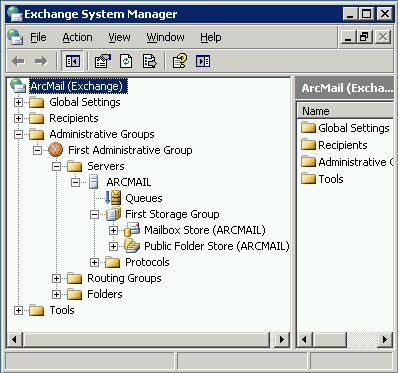The height and width of the screenshot is (373, 398).
Task: Open the Window menu
Action: pos(165,37)
